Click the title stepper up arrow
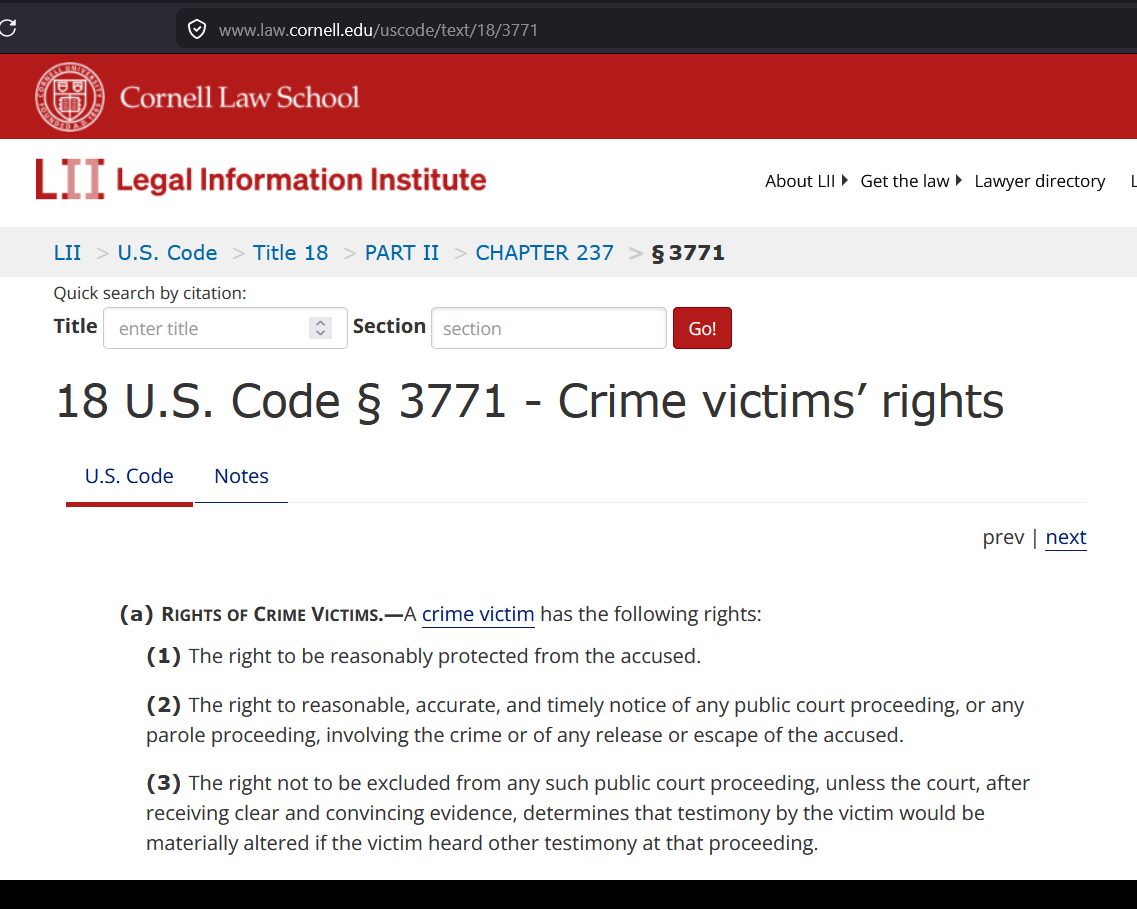The width and height of the screenshot is (1137, 909). click(320, 322)
